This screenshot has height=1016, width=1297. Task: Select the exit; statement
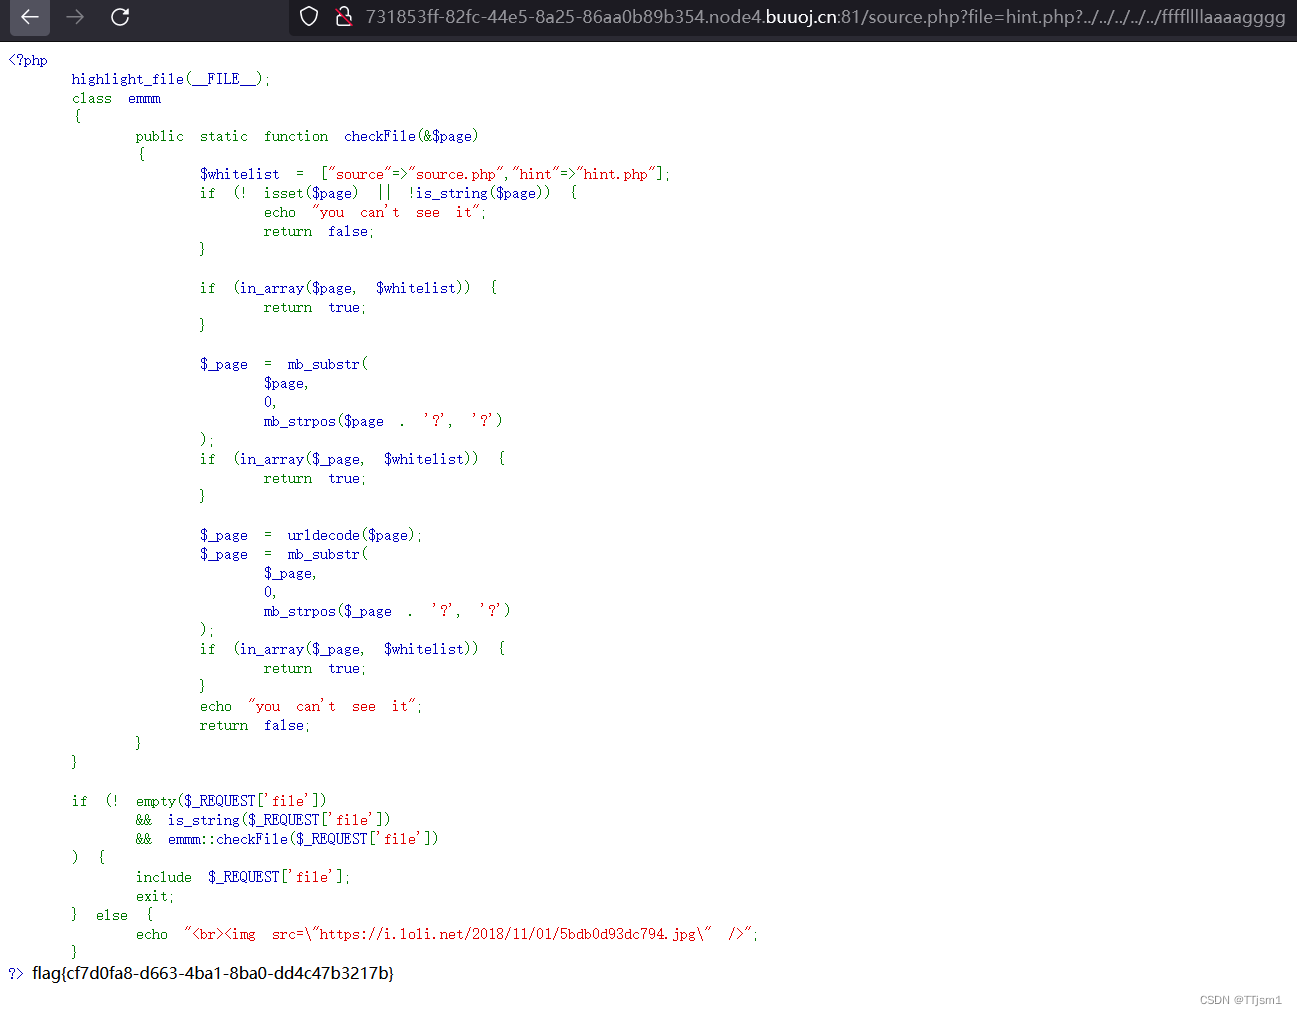(x=155, y=896)
